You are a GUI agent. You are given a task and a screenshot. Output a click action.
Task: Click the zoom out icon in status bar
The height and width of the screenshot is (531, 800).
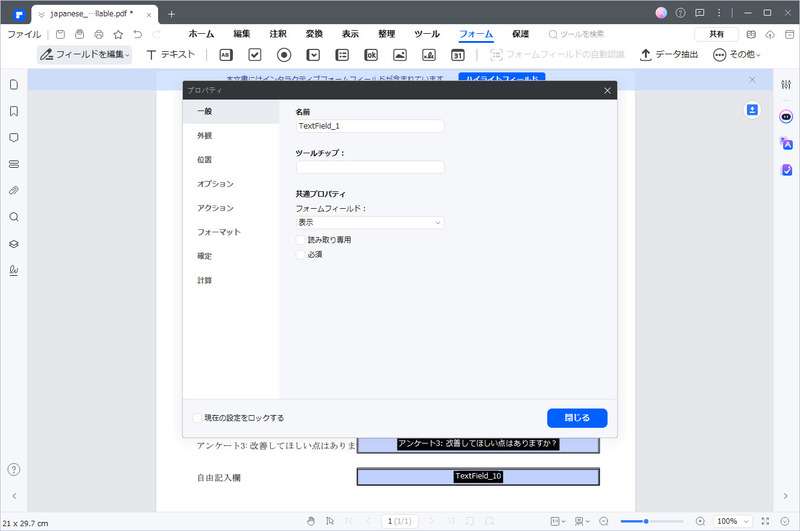604,521
